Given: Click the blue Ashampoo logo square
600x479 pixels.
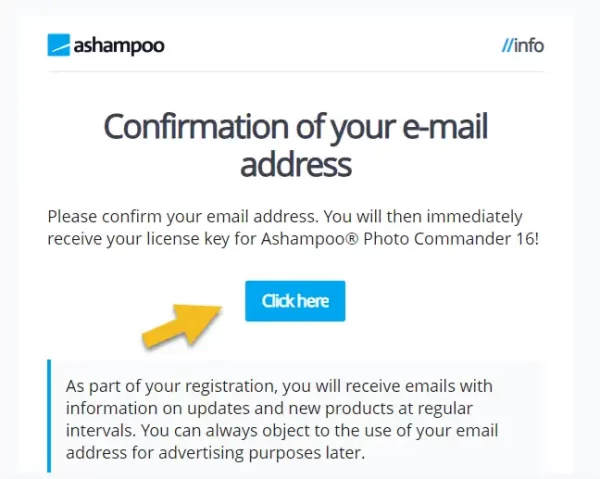Looking at the screenshot, I should [x=59, y=45].
